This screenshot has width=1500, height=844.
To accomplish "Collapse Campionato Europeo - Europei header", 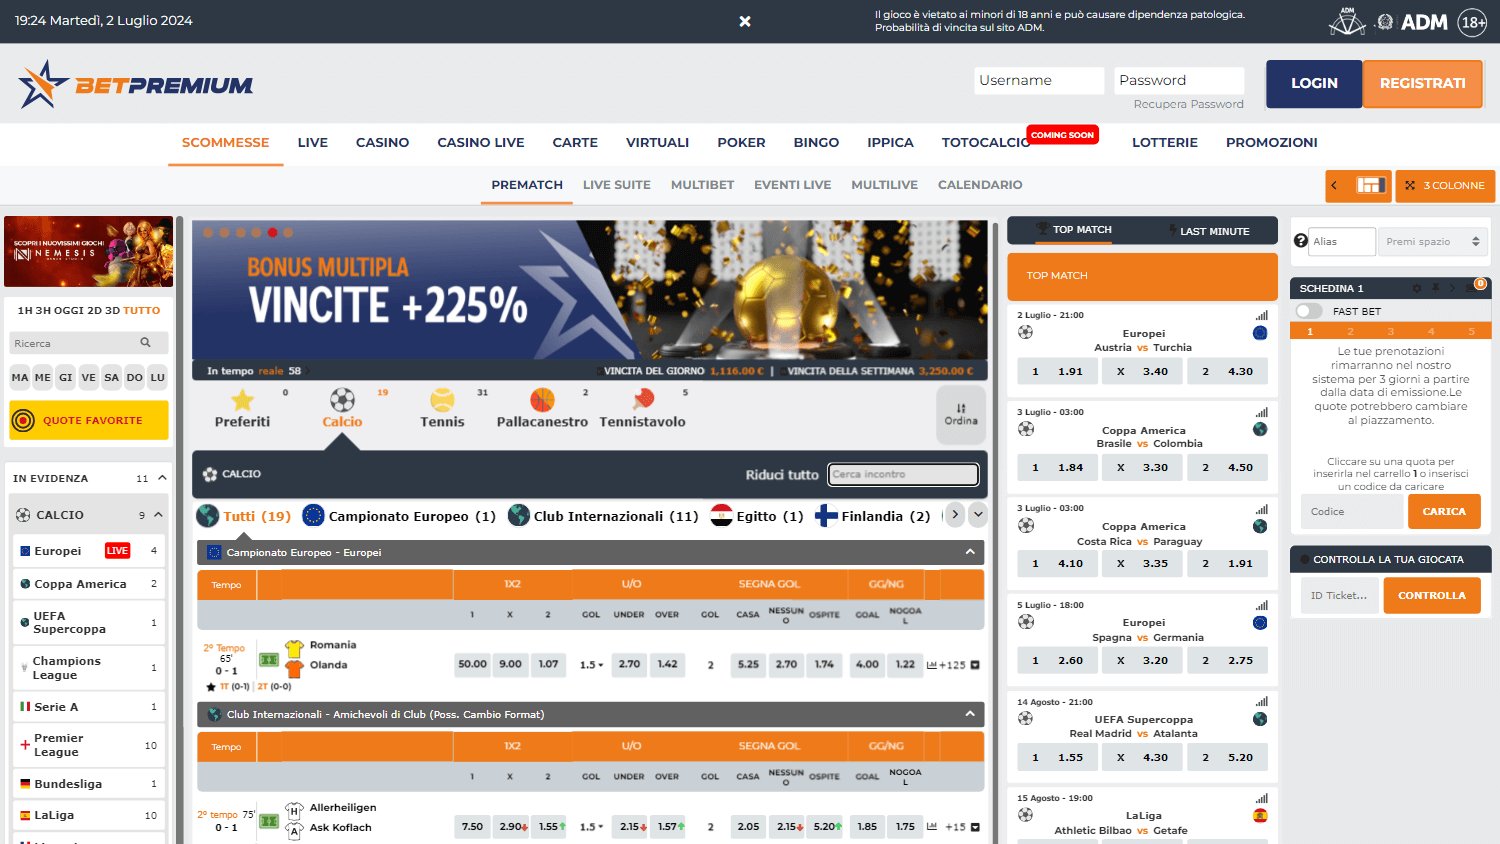I will click(970, 552).
